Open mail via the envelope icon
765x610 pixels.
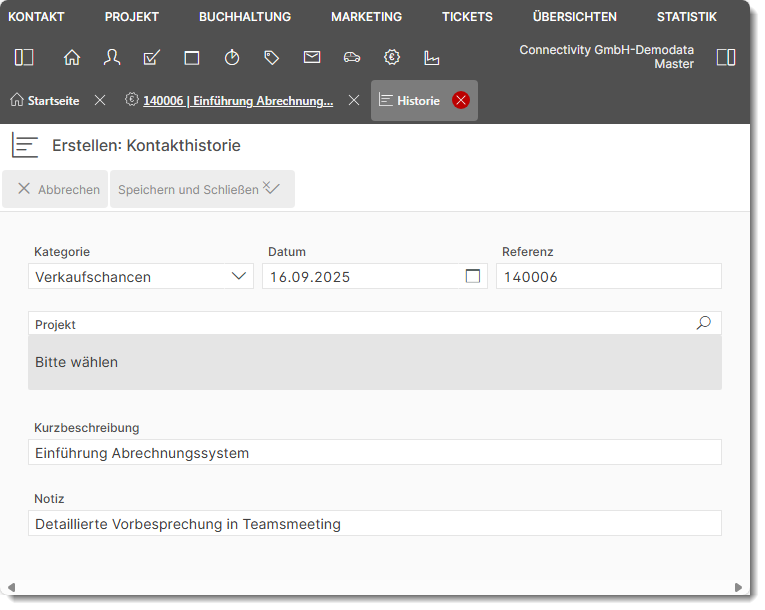coord(312,58)
